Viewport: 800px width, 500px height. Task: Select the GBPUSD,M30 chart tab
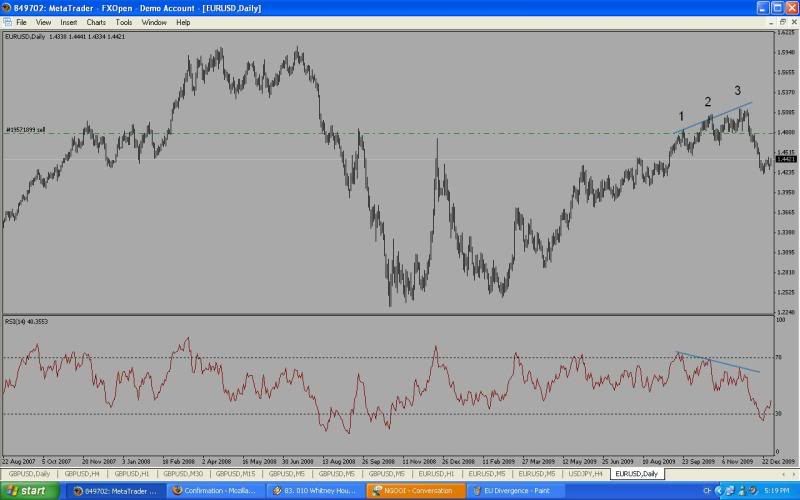183,473
